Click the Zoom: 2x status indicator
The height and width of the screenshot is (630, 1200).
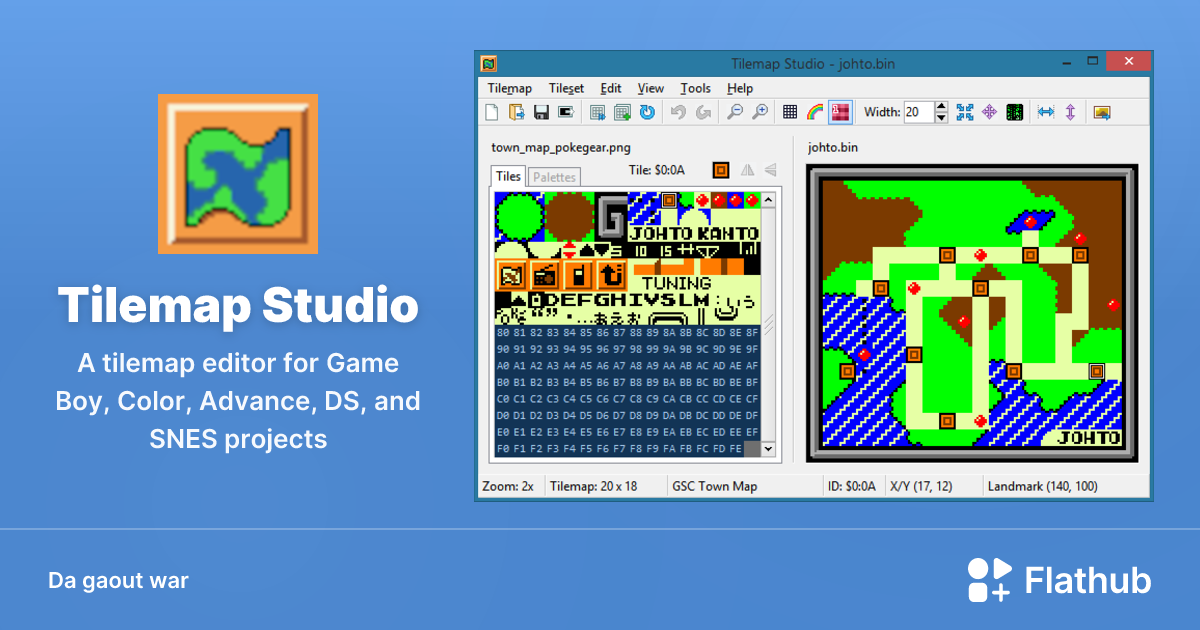[510, 486]
